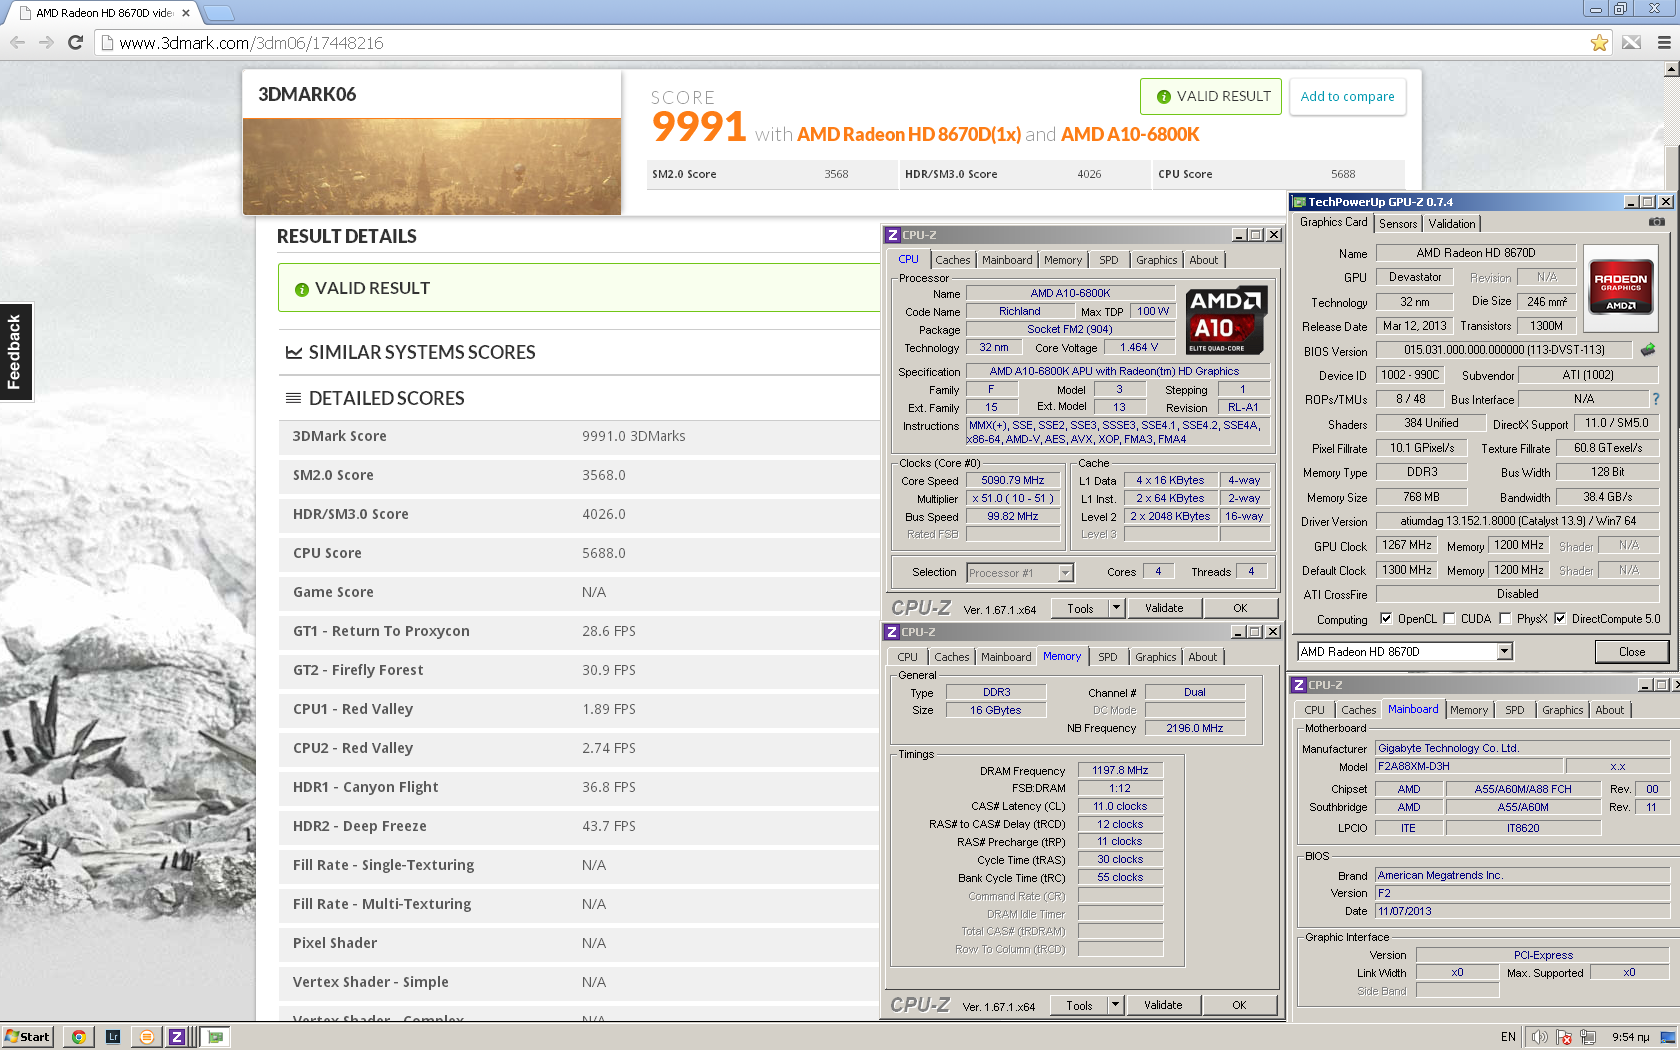Click the browser forward arrow
The width and height of the screenshot is (1680, 1050).
[x=46, y=42]
